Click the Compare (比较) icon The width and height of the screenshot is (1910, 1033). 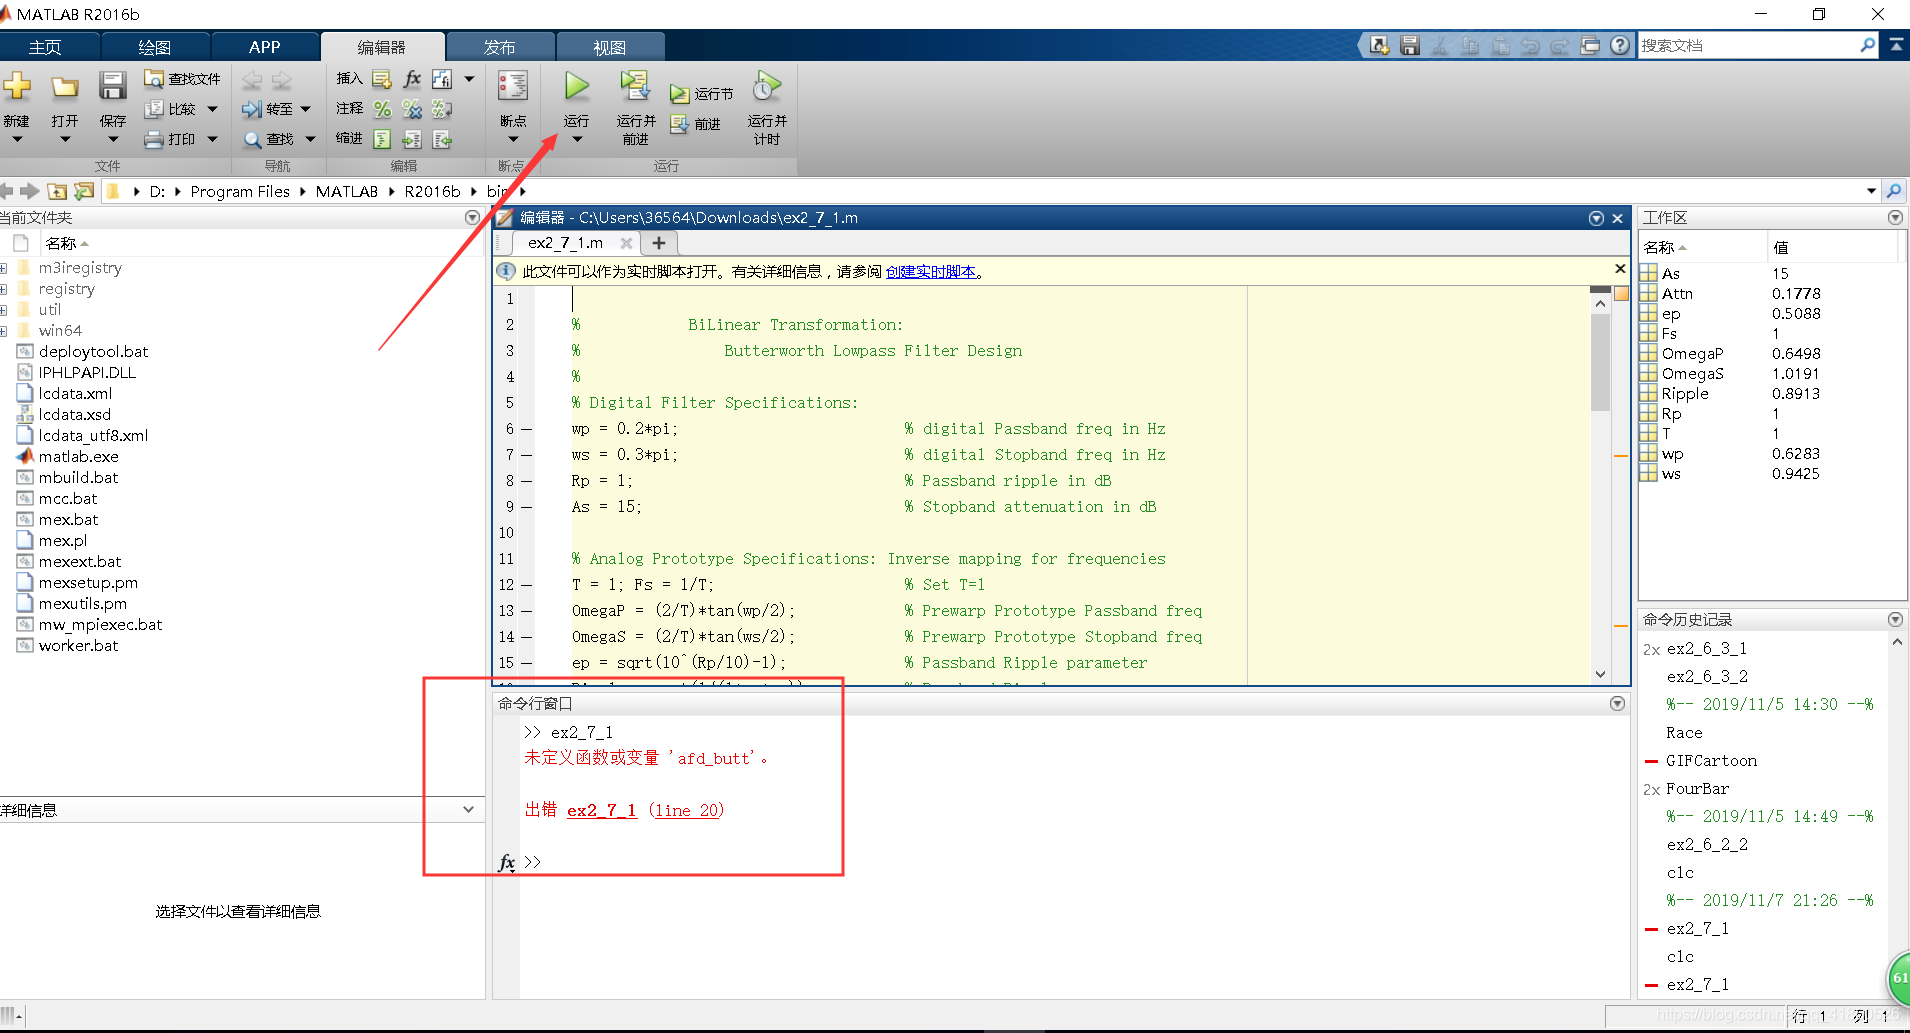[x=154, y=109]
